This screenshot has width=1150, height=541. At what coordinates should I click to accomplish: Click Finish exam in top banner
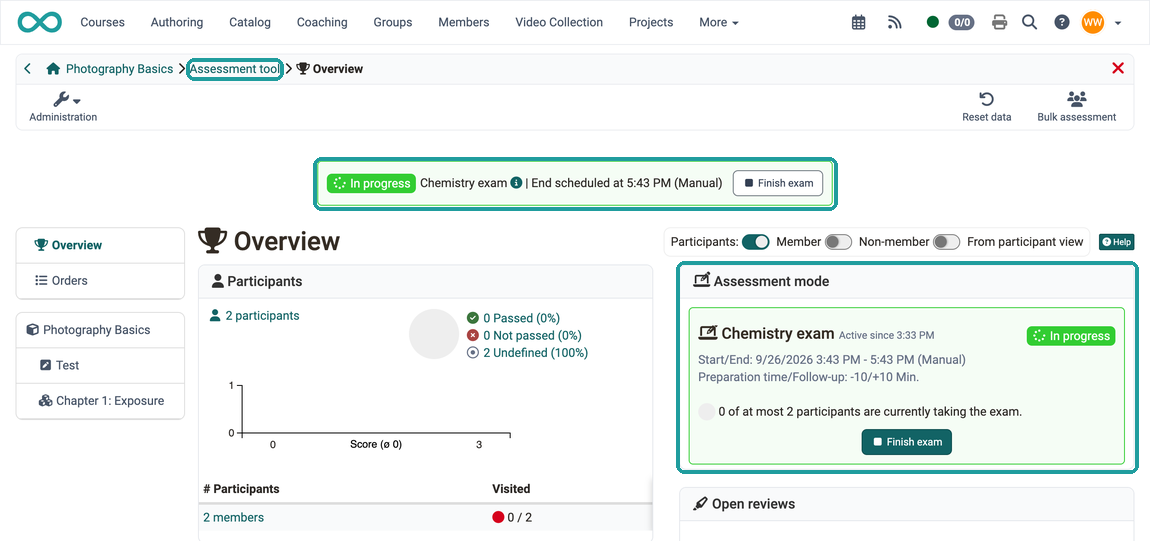click(777, 183)
